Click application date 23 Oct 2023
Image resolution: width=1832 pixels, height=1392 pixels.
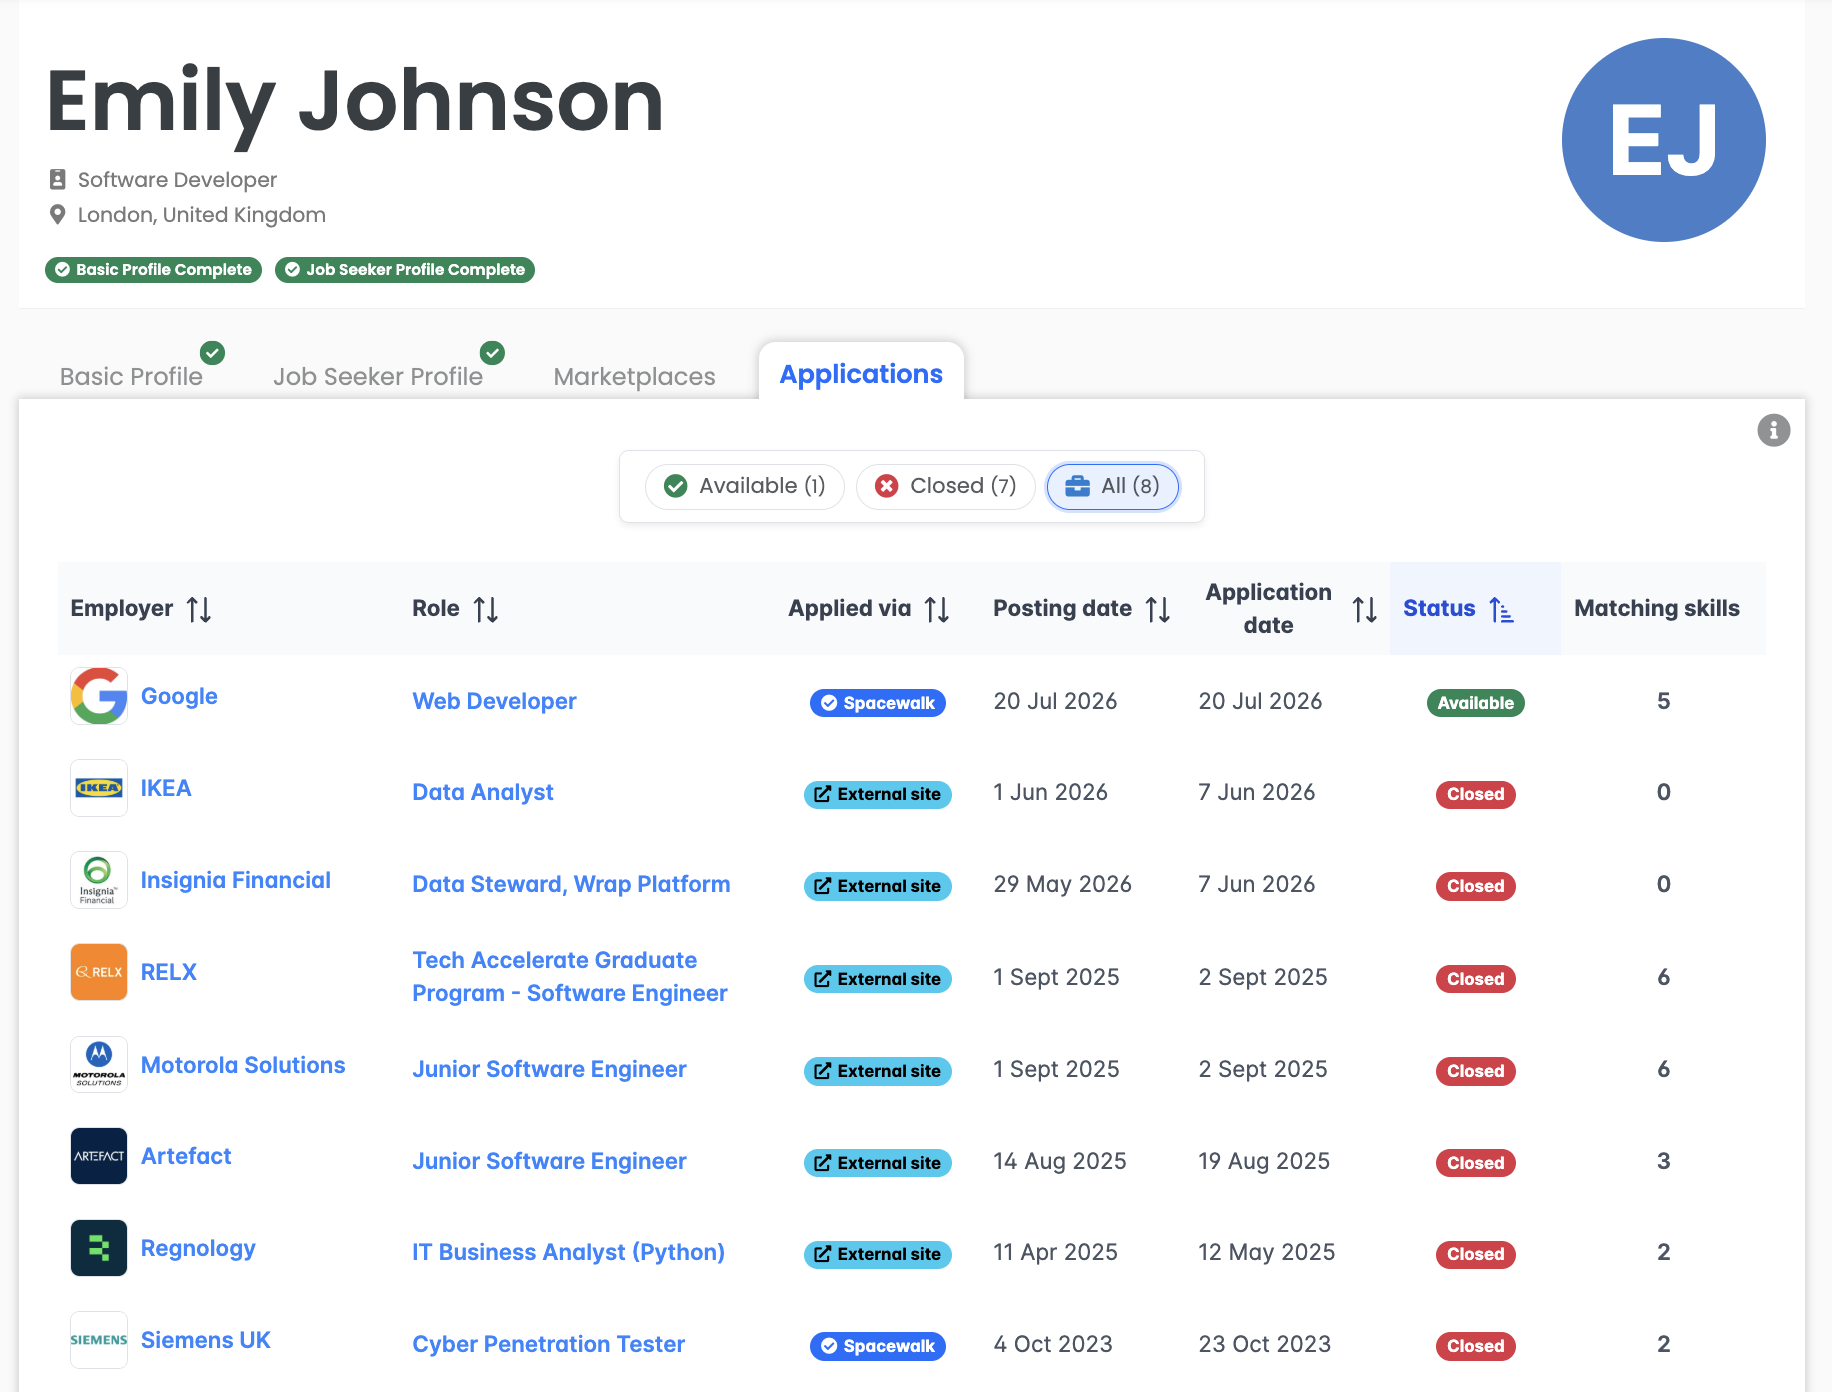click(1264, 1344)
